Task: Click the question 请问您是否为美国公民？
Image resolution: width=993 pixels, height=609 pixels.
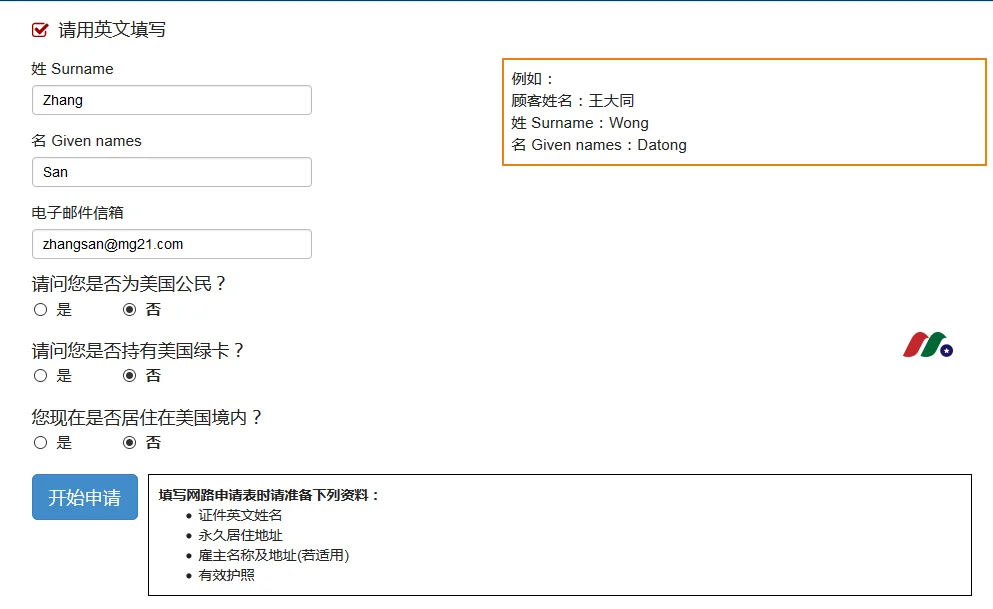Action: point(130,284)
